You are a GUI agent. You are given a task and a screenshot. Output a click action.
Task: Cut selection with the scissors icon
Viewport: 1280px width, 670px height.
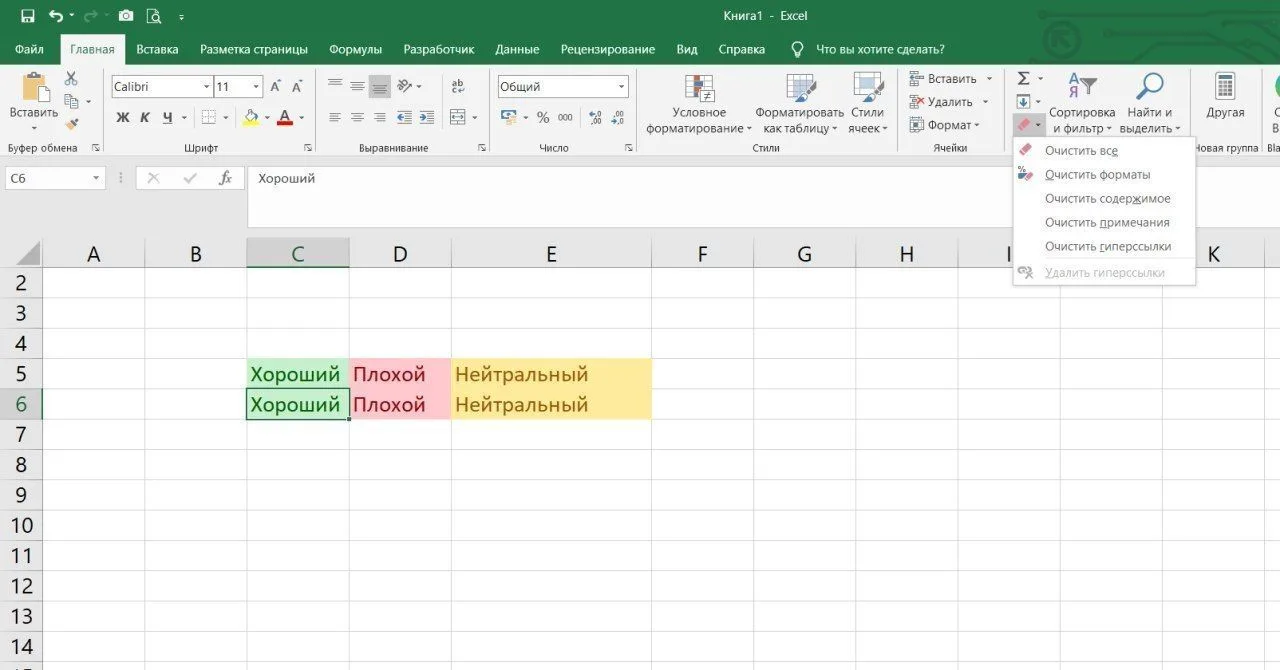click(x=71, y=79)
